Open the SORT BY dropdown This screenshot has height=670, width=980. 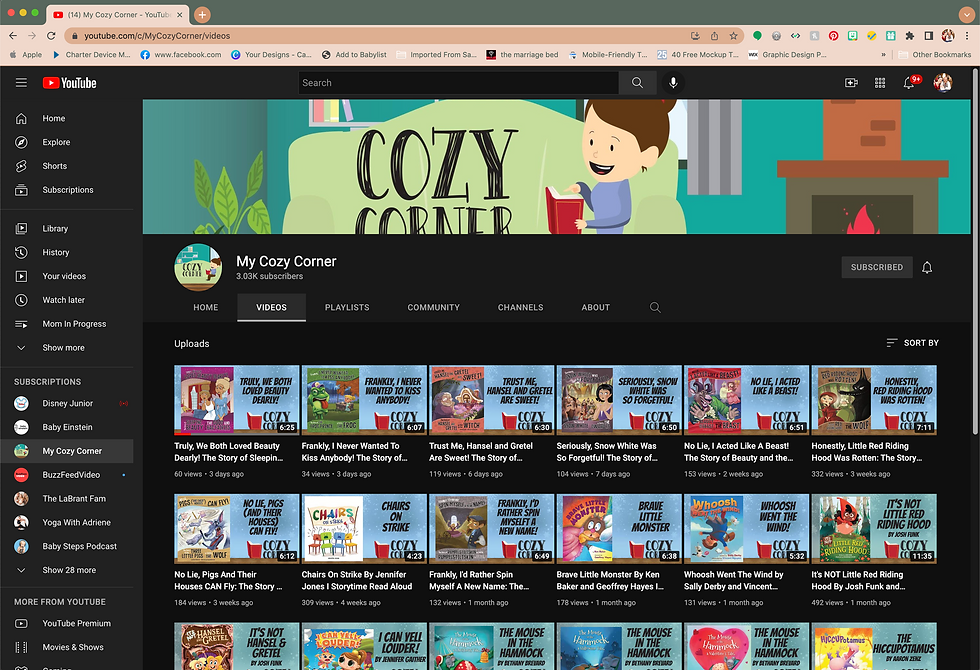[x=912, y=342]
